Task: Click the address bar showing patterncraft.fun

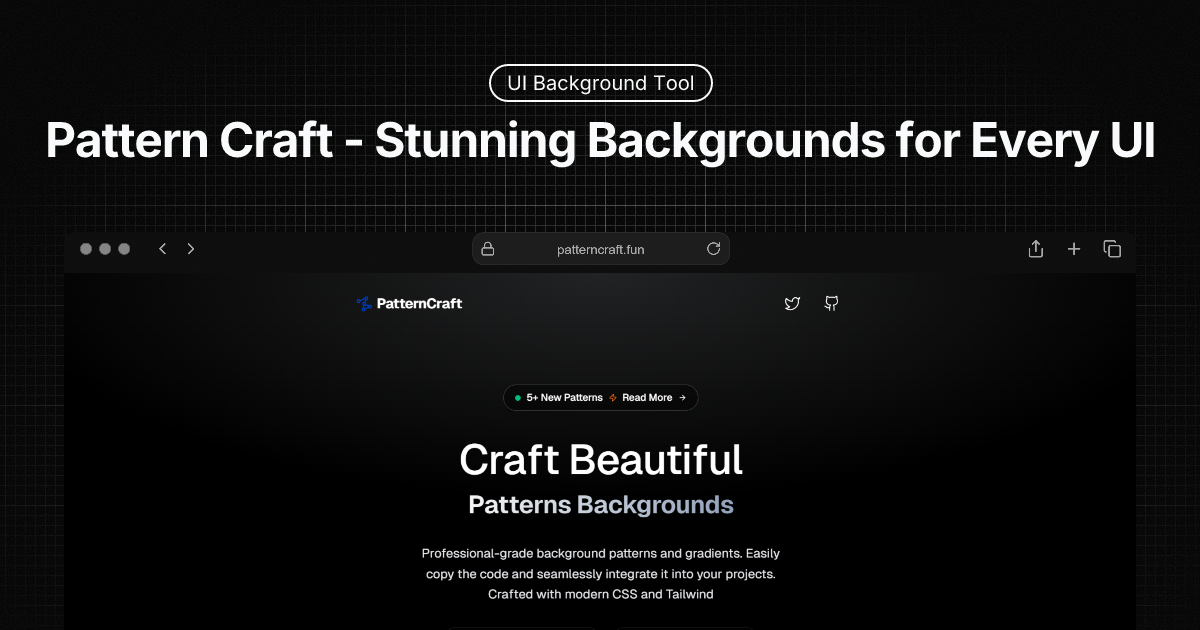Action: [600, 248]
